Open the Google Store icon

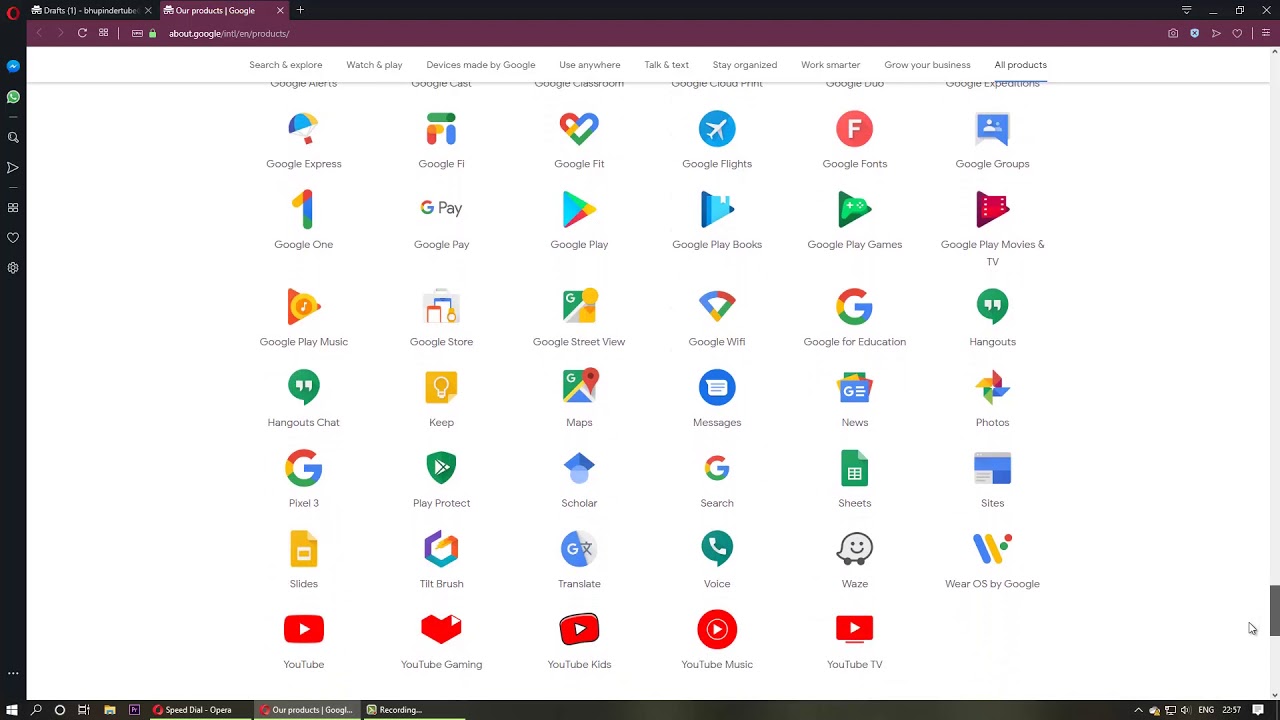click(x=441, y=307)
